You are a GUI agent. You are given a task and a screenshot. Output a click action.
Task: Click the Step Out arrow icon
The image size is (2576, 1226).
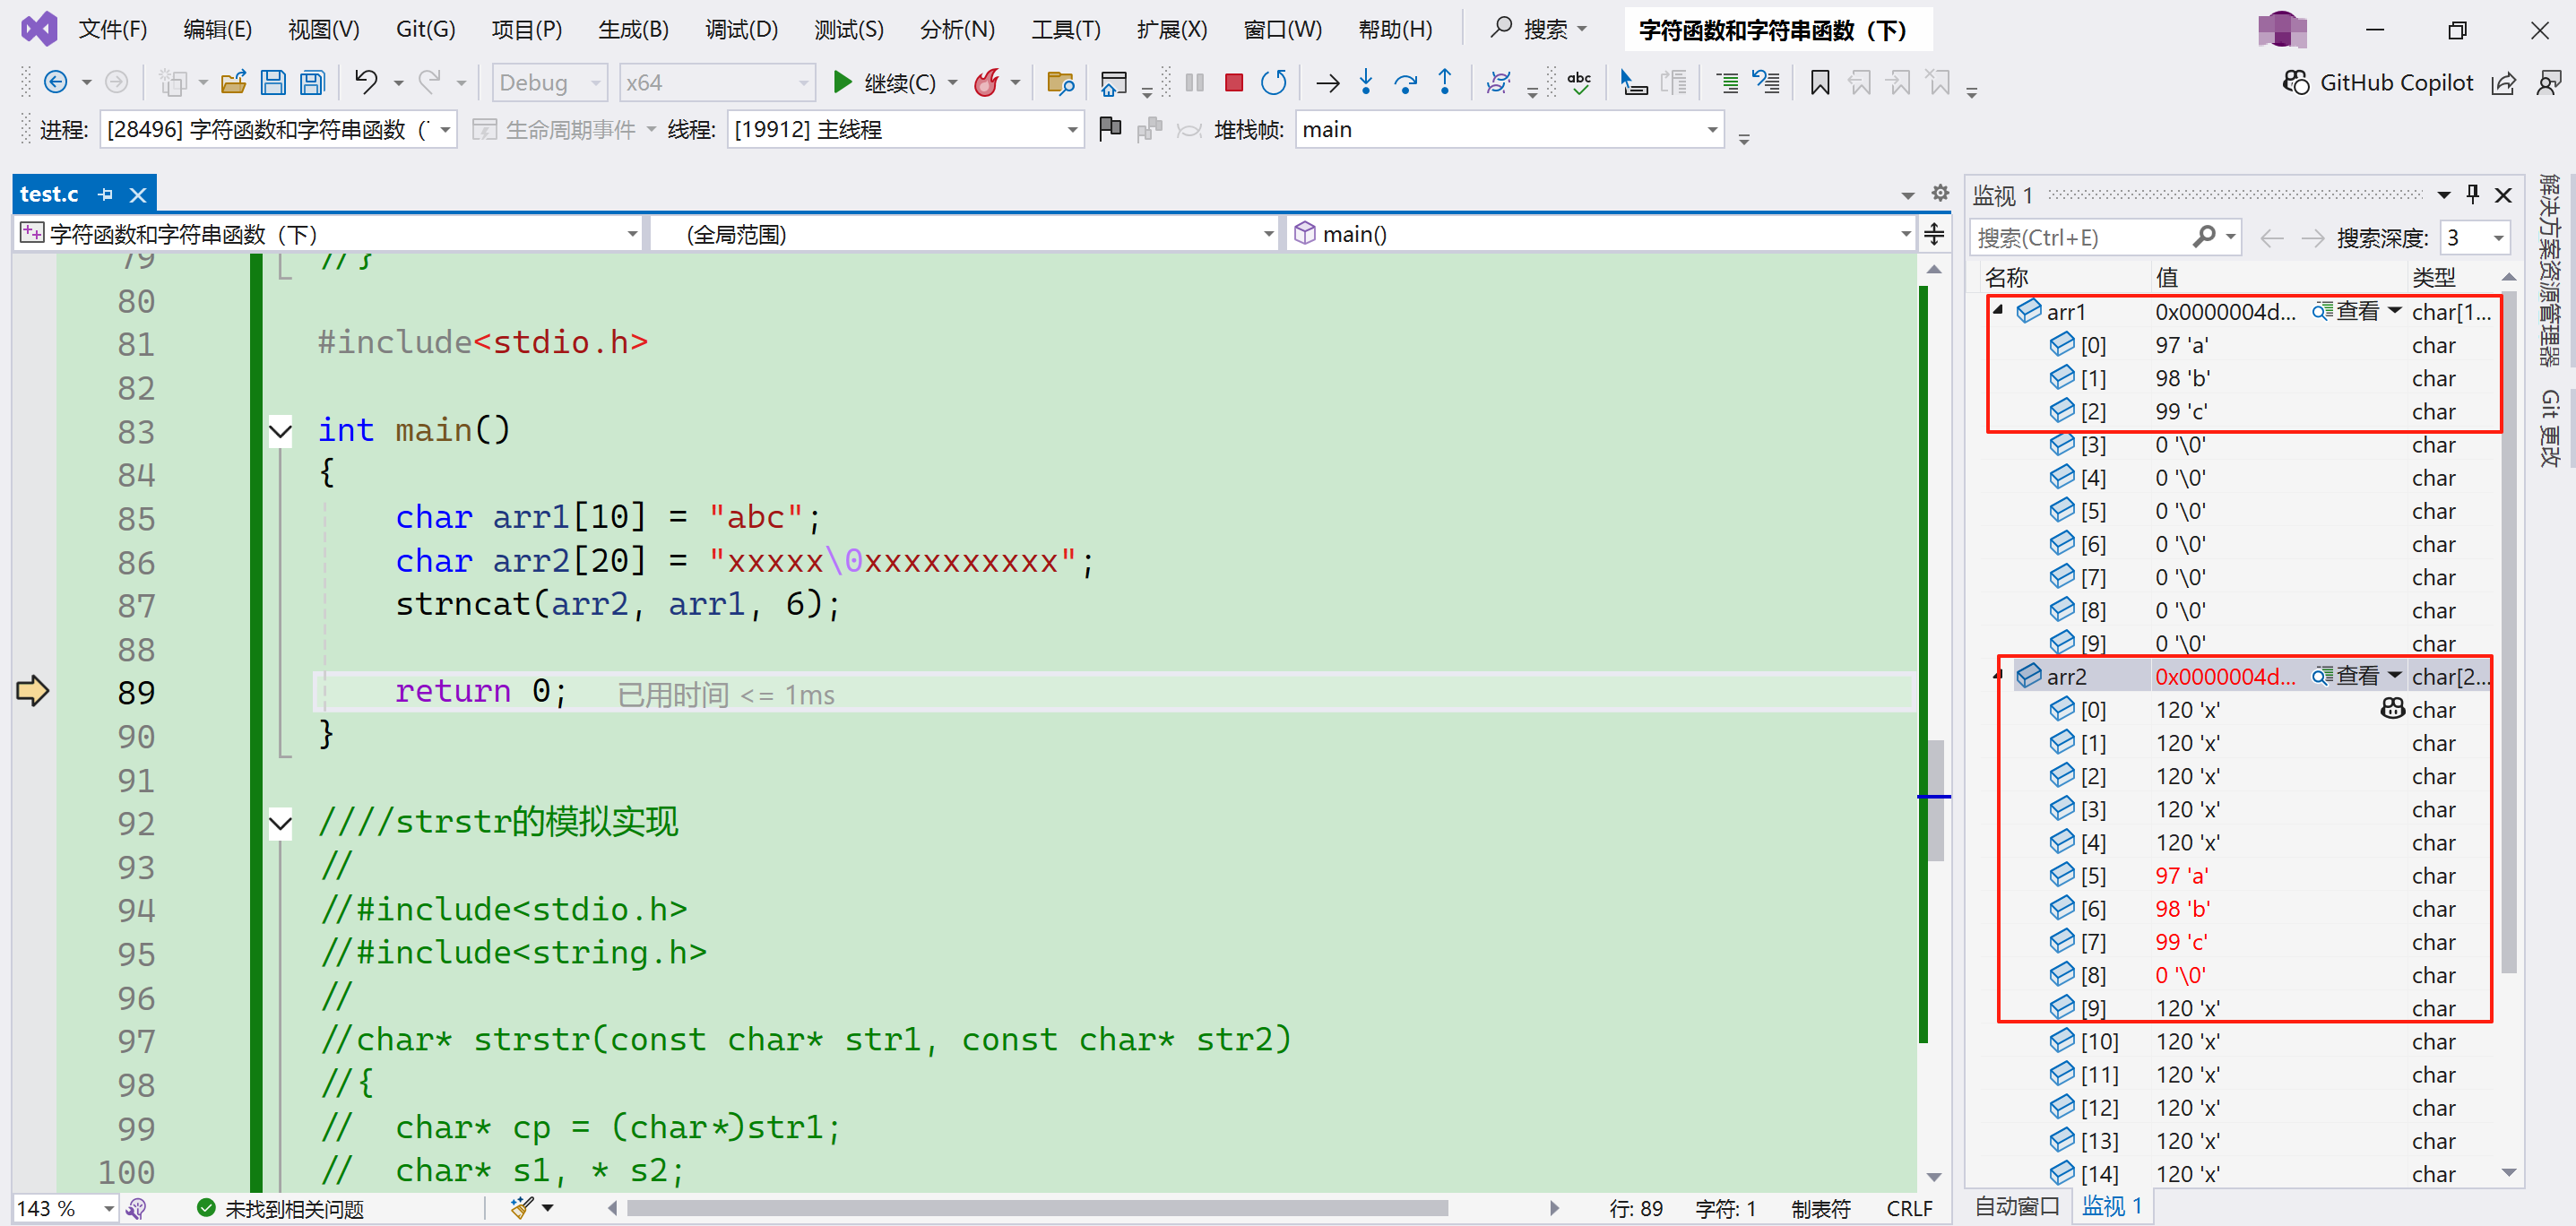coord(1444,83)
